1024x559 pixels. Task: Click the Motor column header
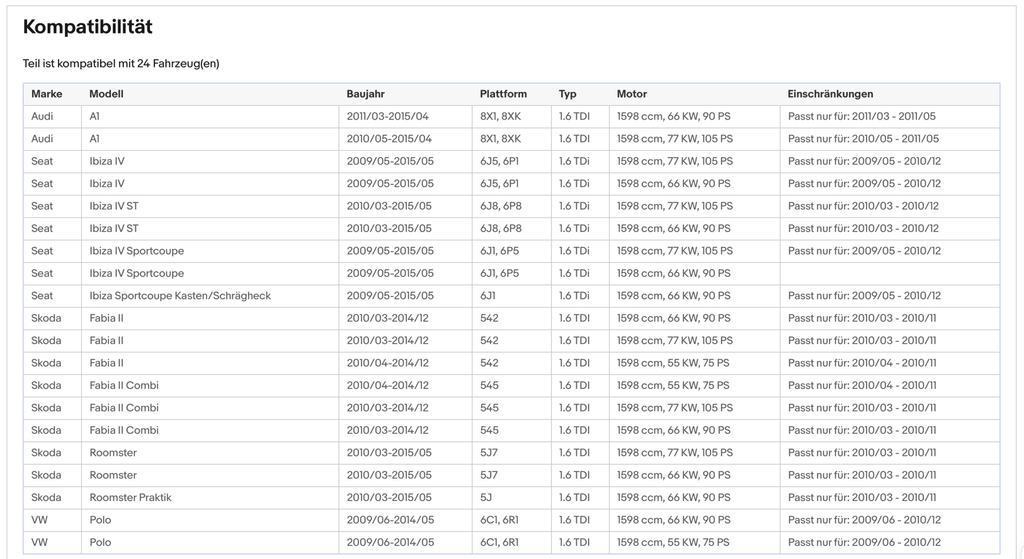[632, 94]
